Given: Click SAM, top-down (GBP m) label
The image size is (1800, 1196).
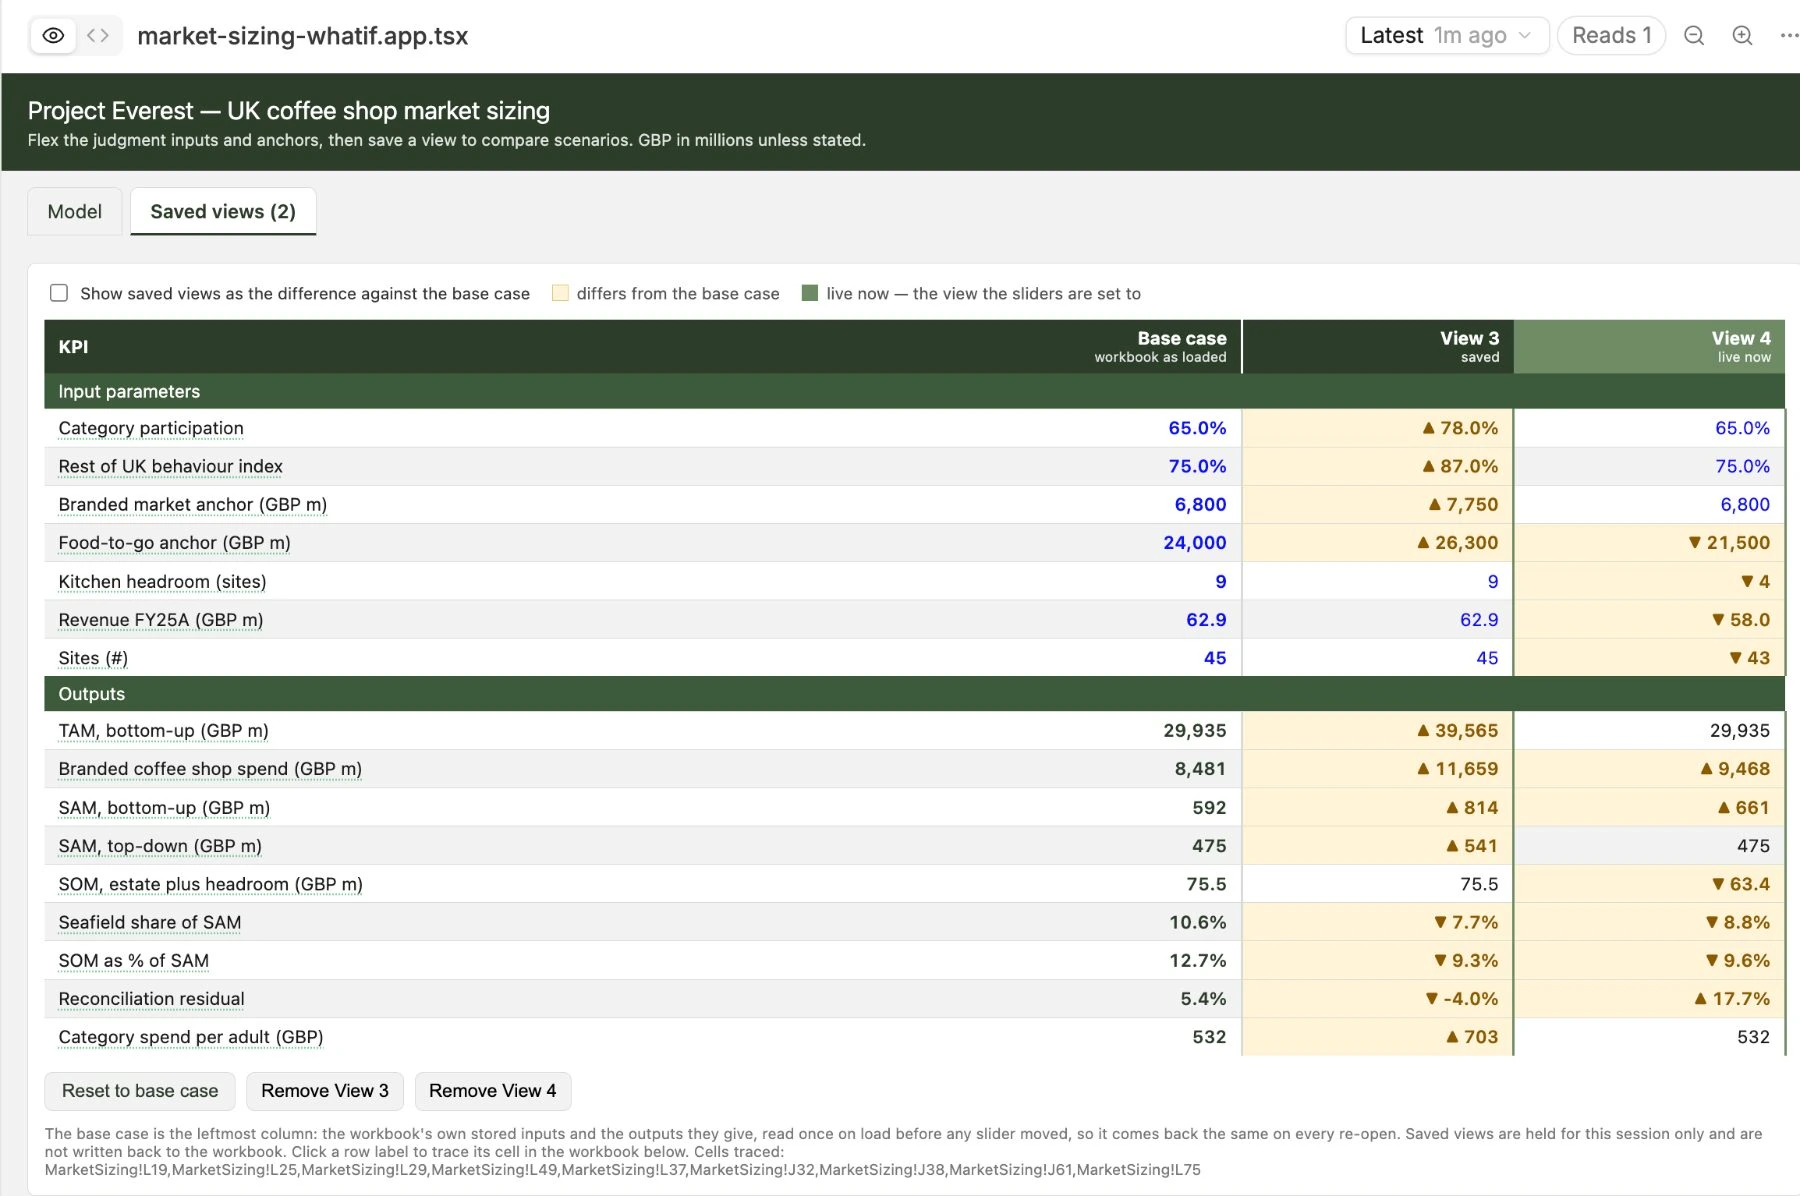Looking at the screenshot, I should click(x=160, y=846).
